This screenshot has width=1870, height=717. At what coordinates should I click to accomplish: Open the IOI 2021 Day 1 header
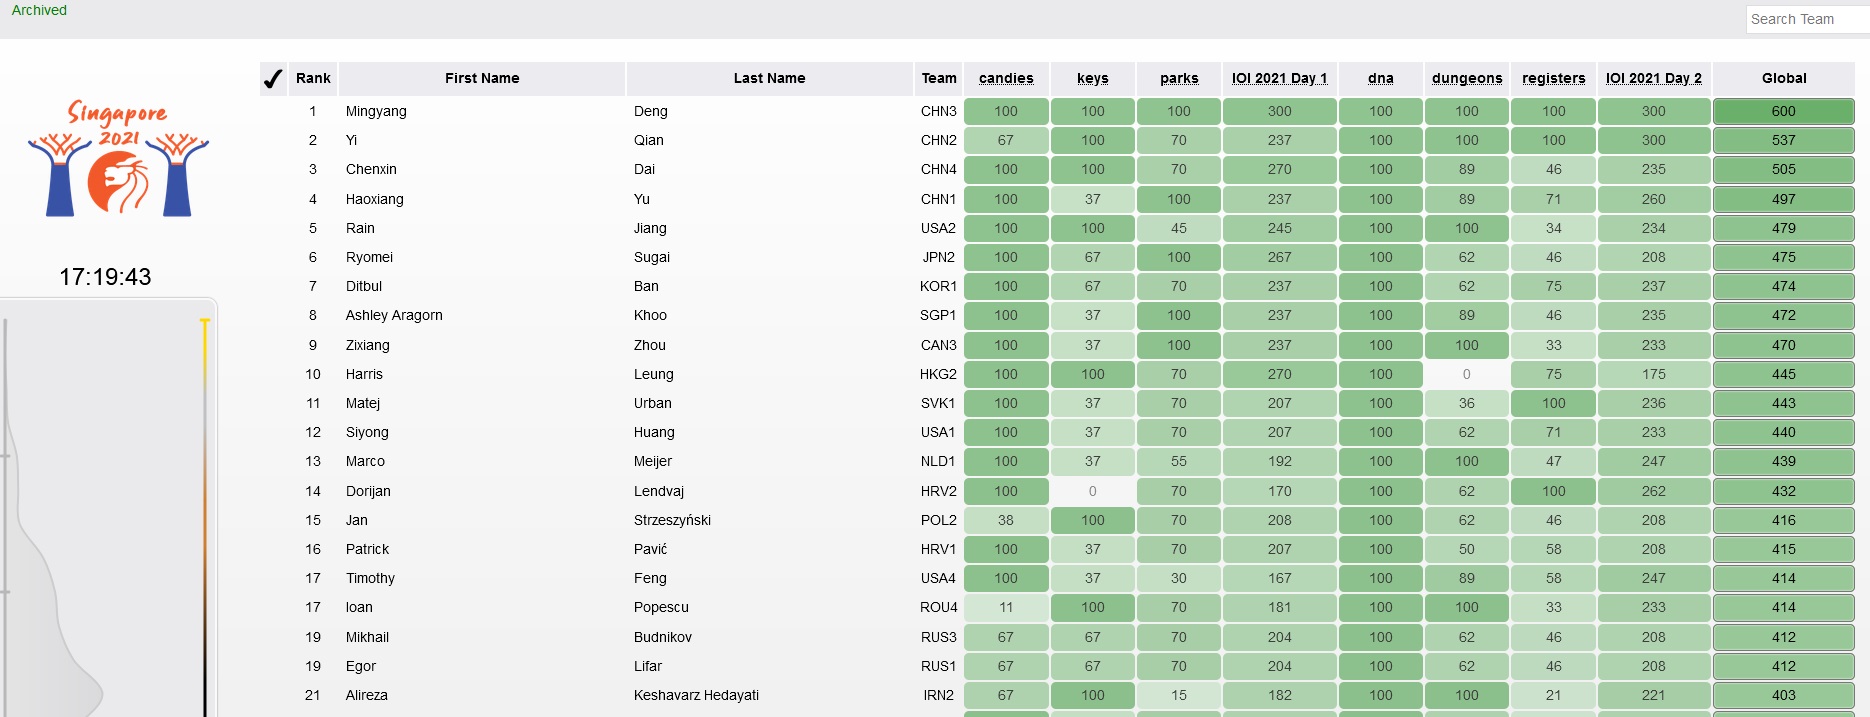[x=1279, y=78]
